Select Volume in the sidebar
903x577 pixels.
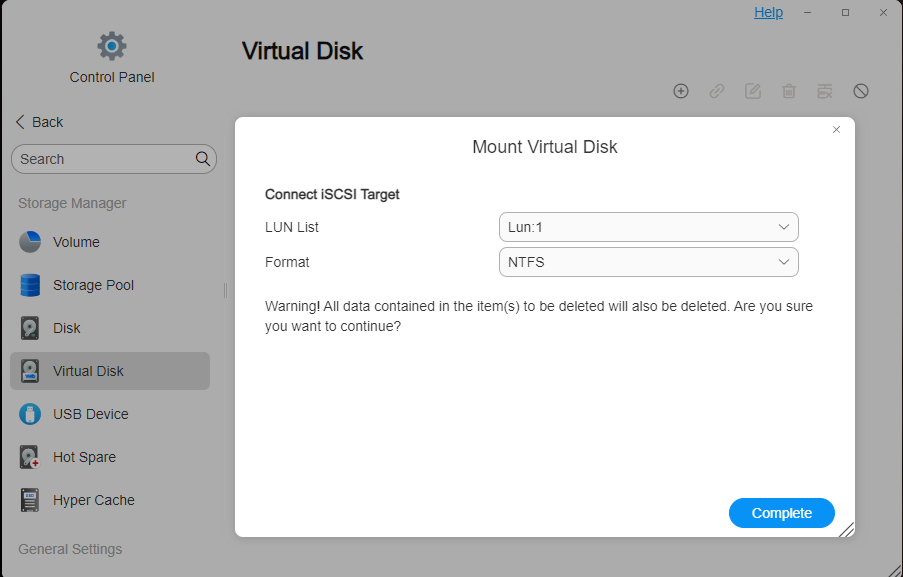click(76, 242)
